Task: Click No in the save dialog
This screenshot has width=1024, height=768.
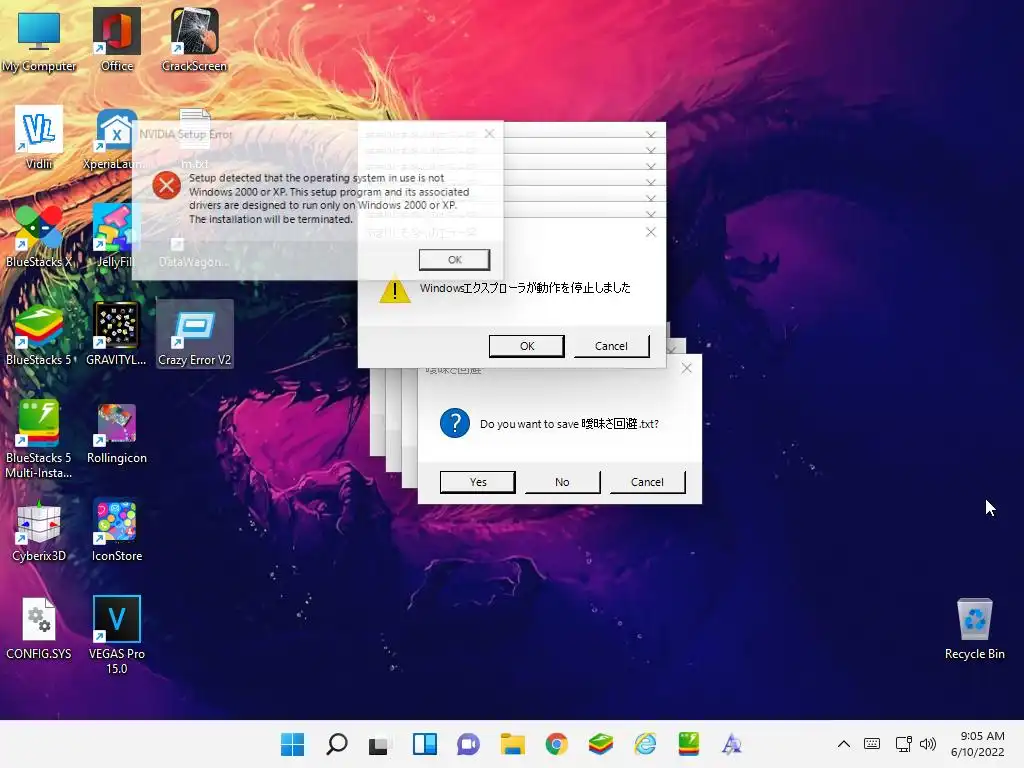Action: 562,482
